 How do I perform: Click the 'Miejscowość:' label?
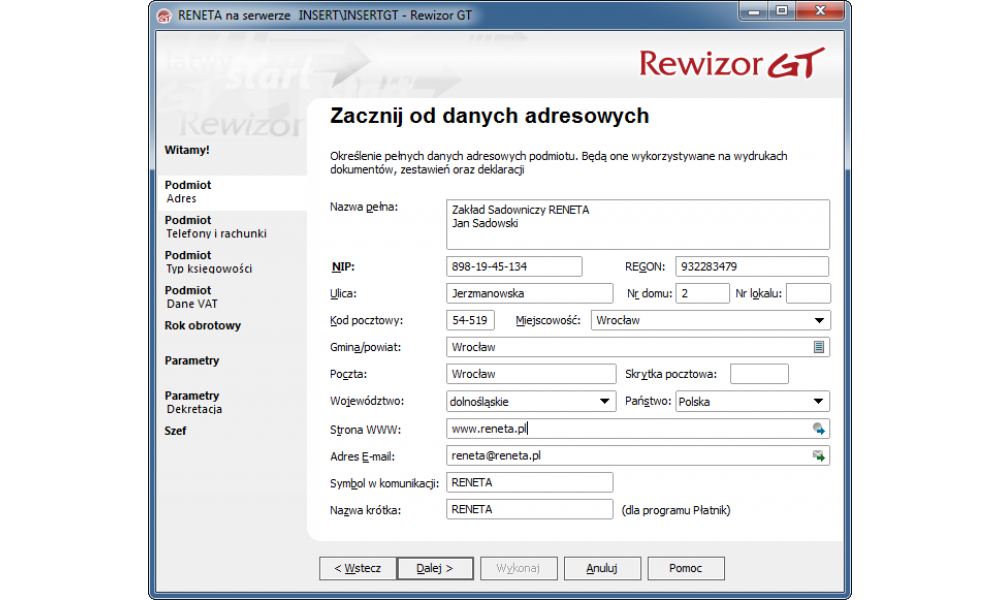point(548,320)
